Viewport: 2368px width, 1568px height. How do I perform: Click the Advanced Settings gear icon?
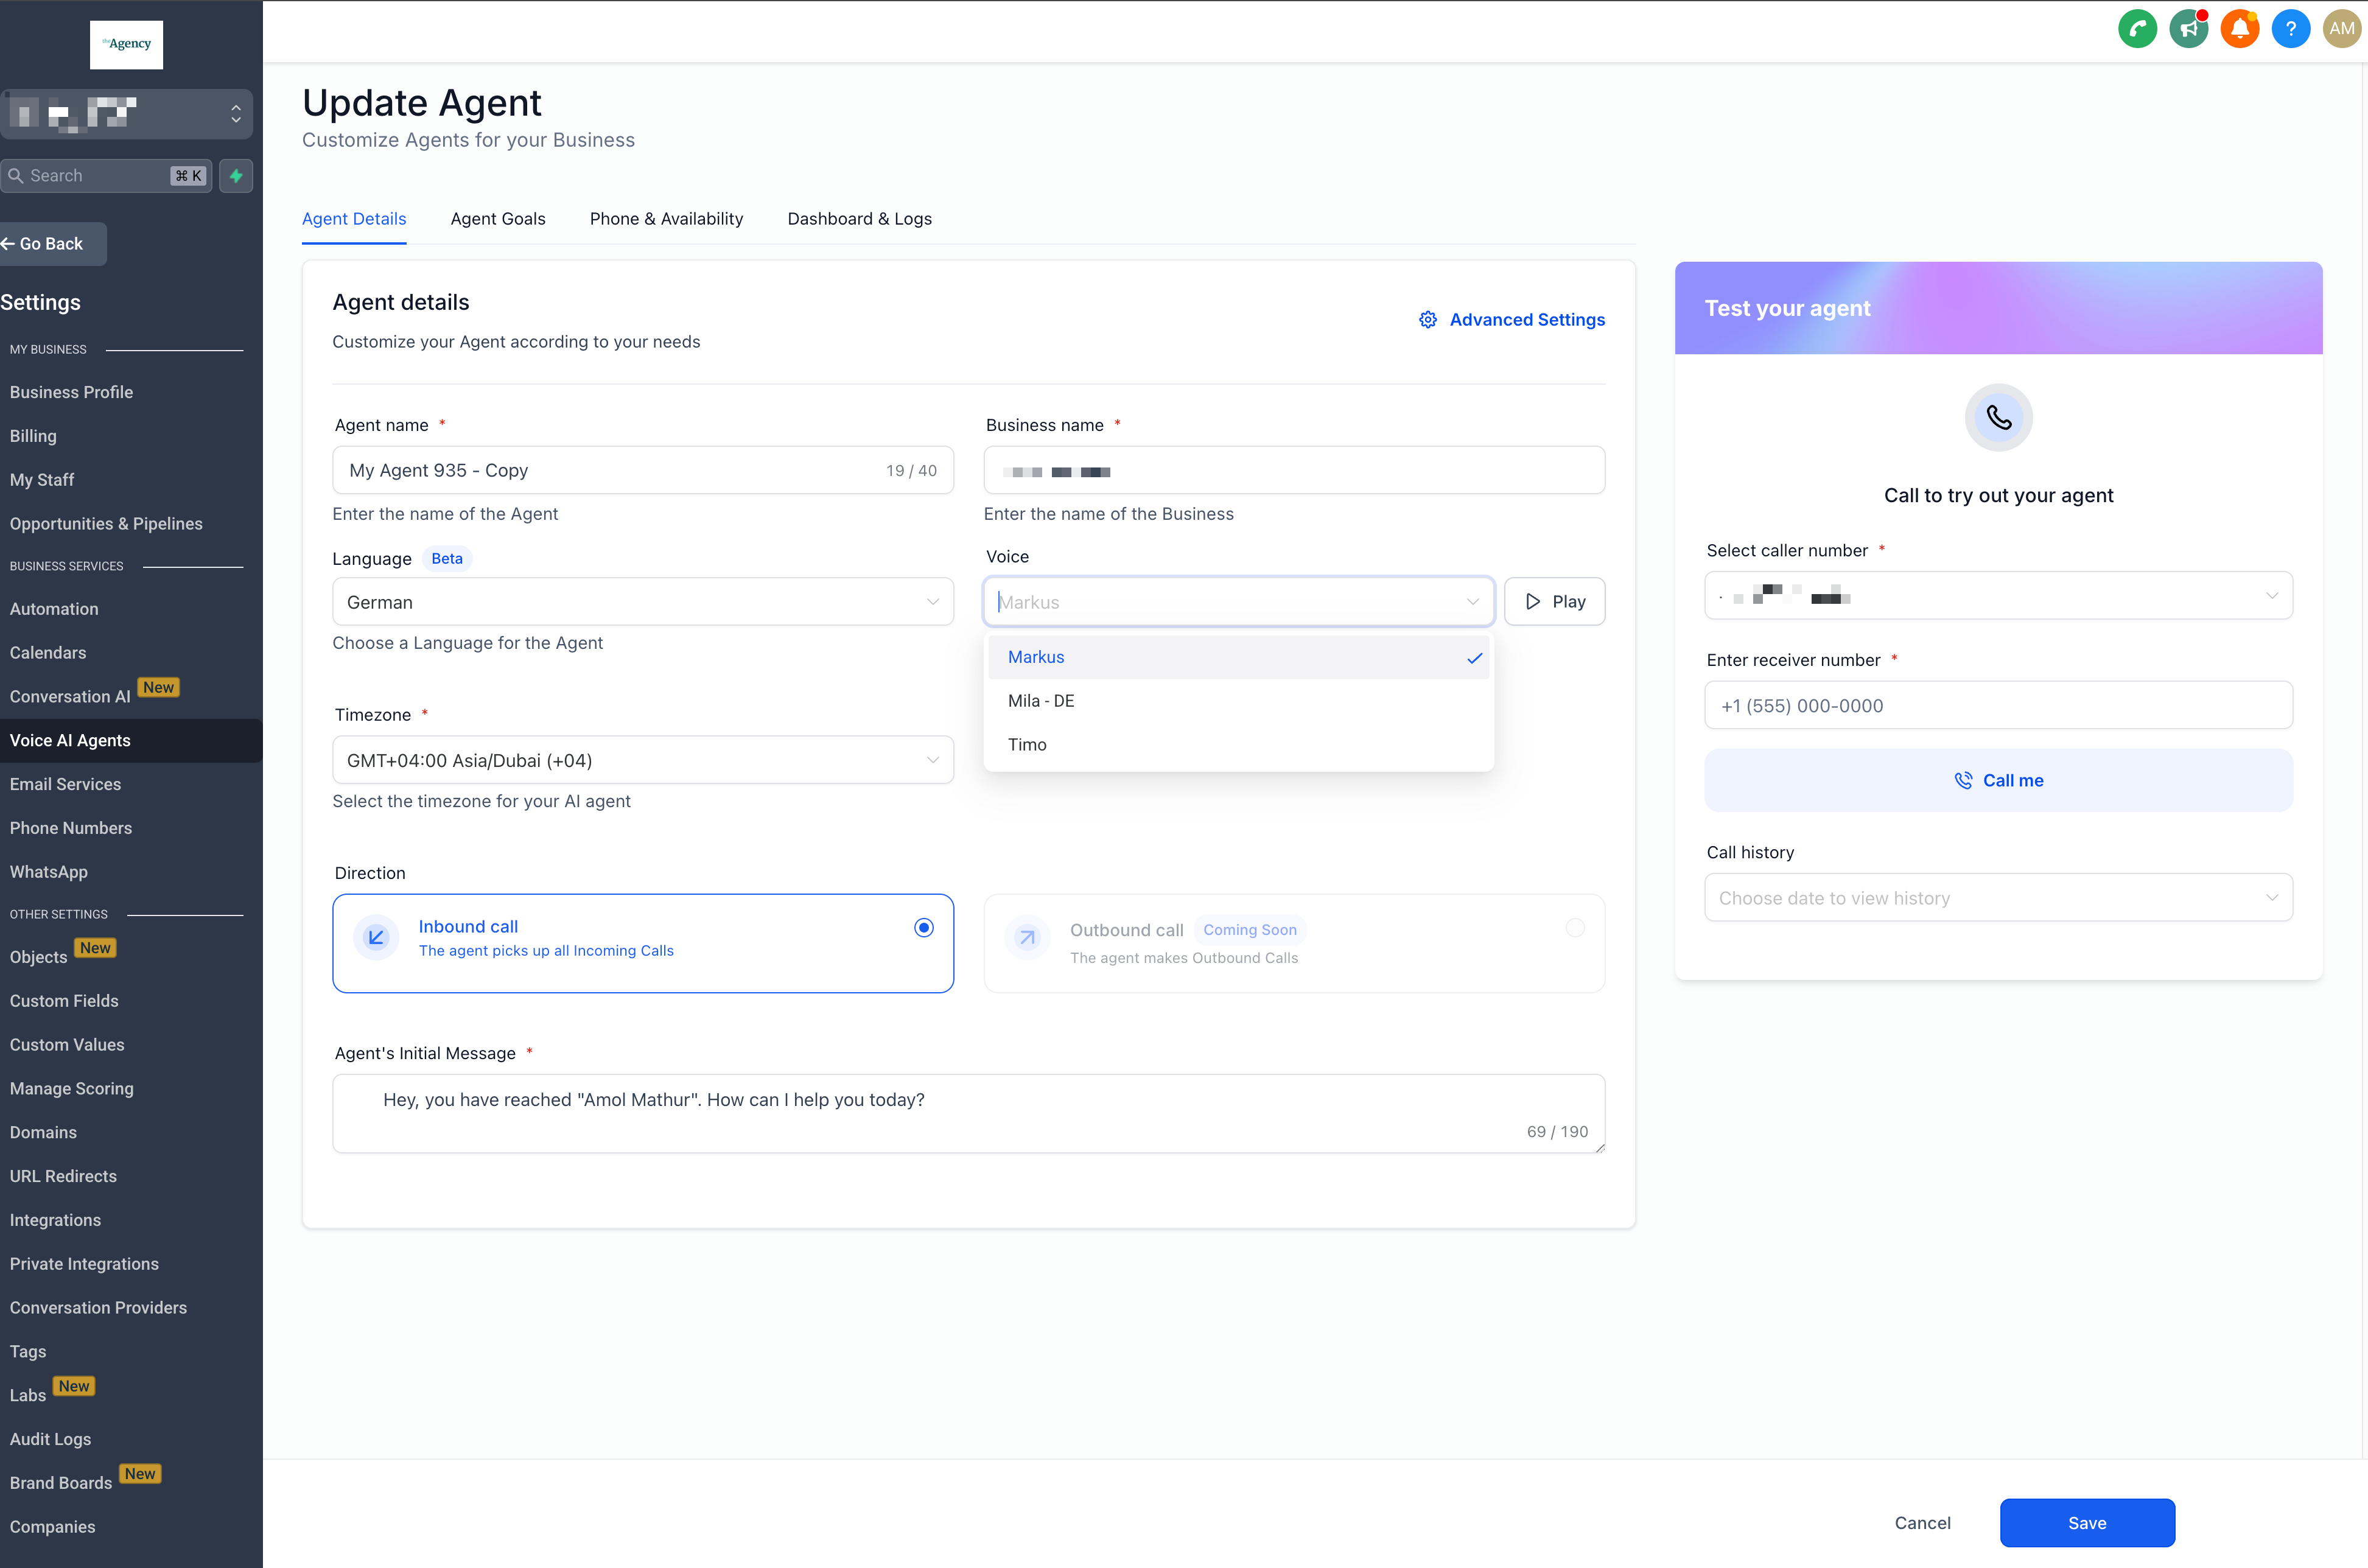(x=1428, y=320)
